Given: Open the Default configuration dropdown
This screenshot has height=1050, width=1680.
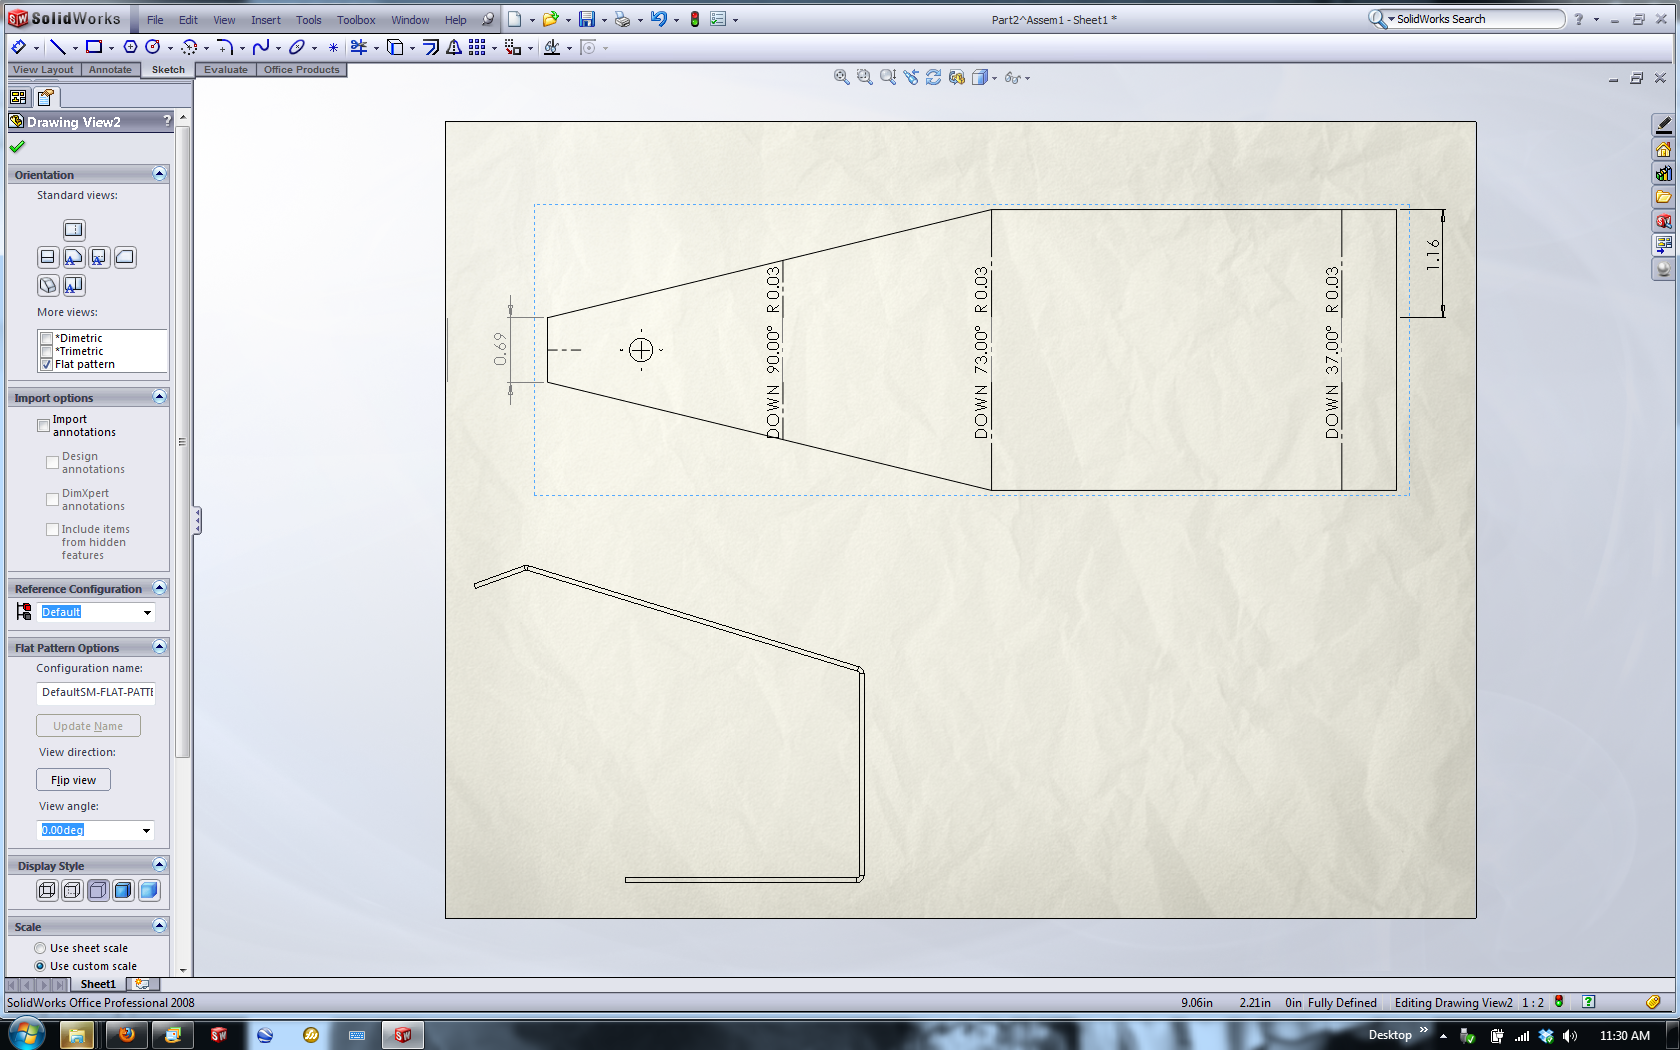Looking at the screenshot, I should (x=147, y=612).
